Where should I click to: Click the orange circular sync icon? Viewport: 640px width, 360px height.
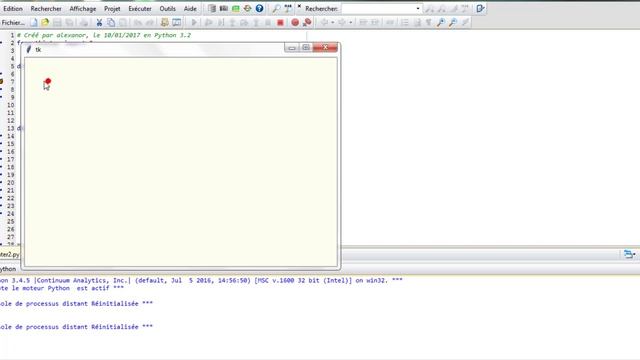click(x=247, y=8)
